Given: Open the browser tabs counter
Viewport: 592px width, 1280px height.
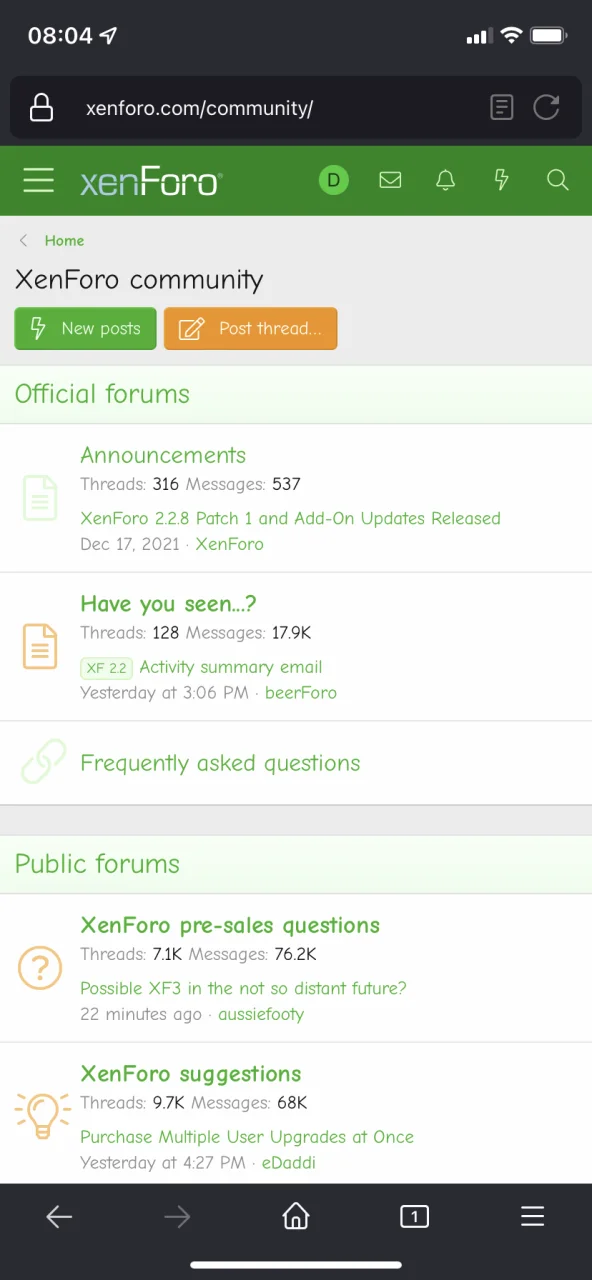Looking at the screenshot, I should click(414, 1216).
